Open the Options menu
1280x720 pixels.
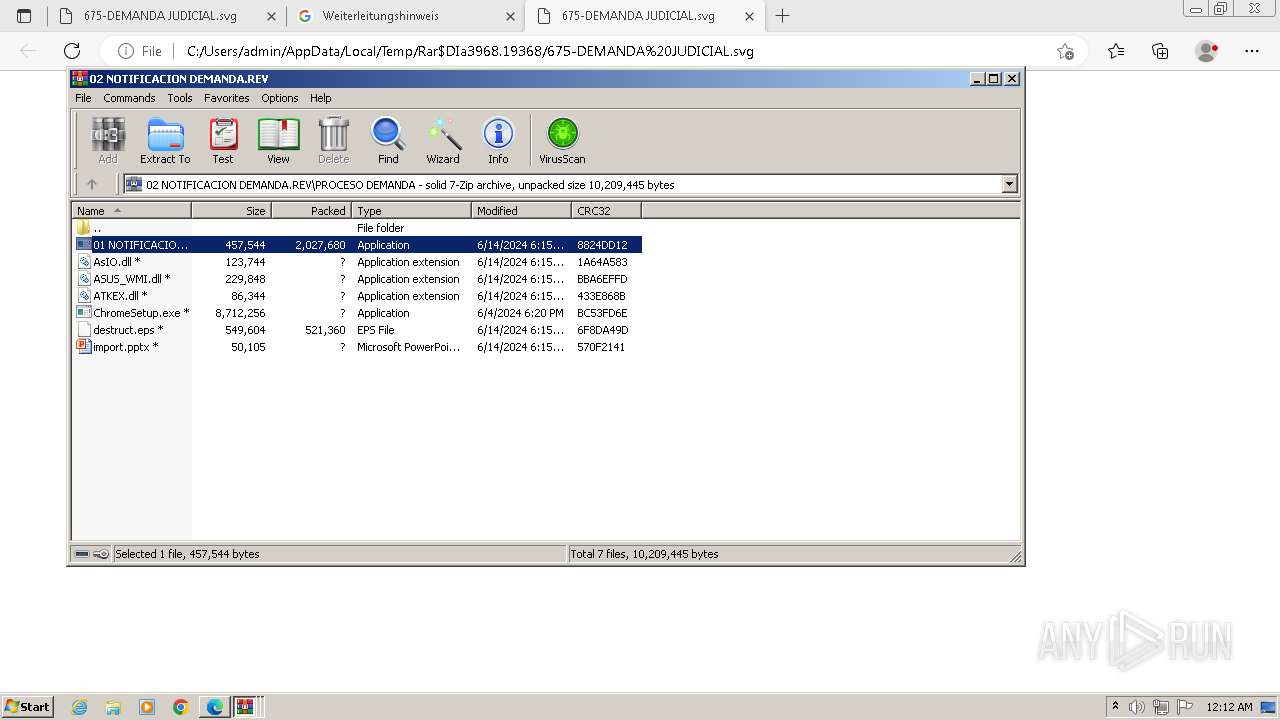(x=280, y=98)
